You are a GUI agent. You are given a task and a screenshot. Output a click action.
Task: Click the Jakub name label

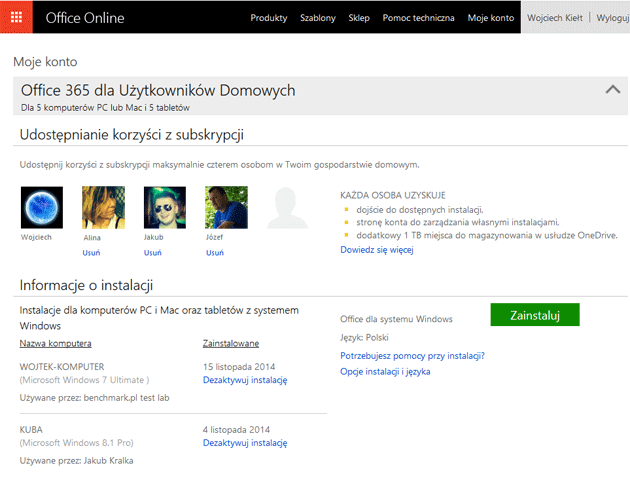click(x=153, y=237)
